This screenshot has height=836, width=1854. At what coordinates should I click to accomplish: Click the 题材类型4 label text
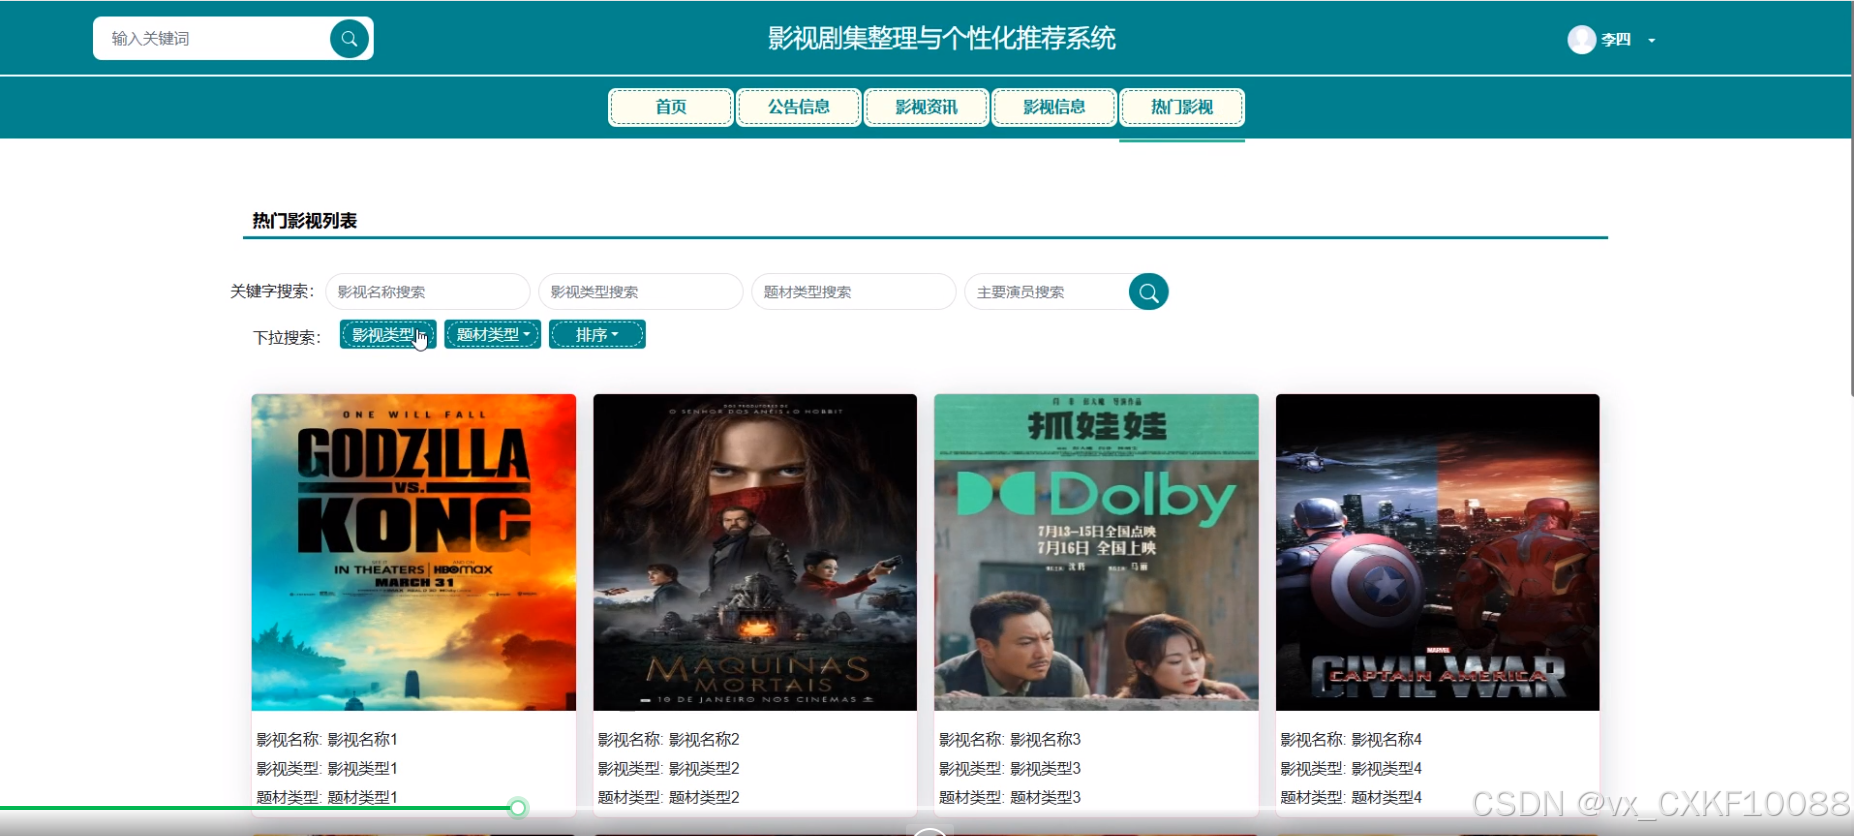[x=1386, y=798]
